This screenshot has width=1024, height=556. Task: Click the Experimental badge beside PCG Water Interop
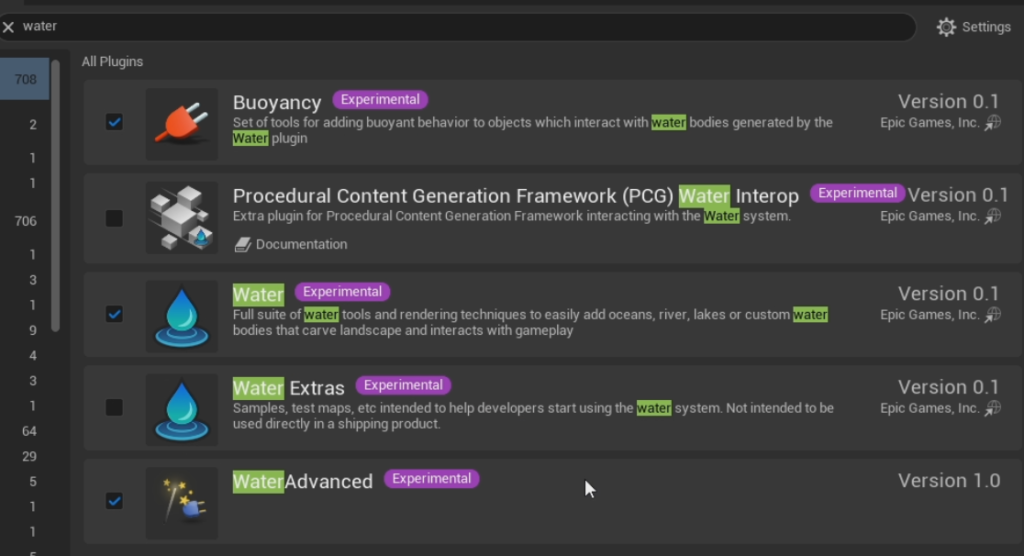[857, 193]
